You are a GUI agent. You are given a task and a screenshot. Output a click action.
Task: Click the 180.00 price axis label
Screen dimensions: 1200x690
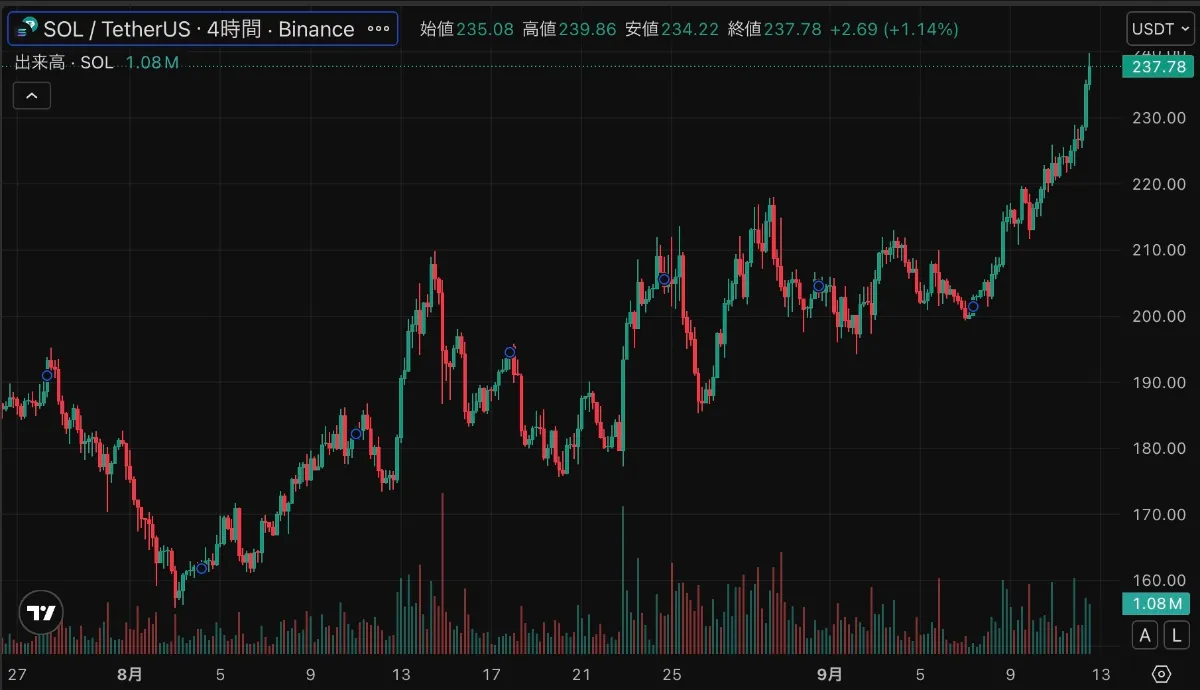click(1160, 448)
